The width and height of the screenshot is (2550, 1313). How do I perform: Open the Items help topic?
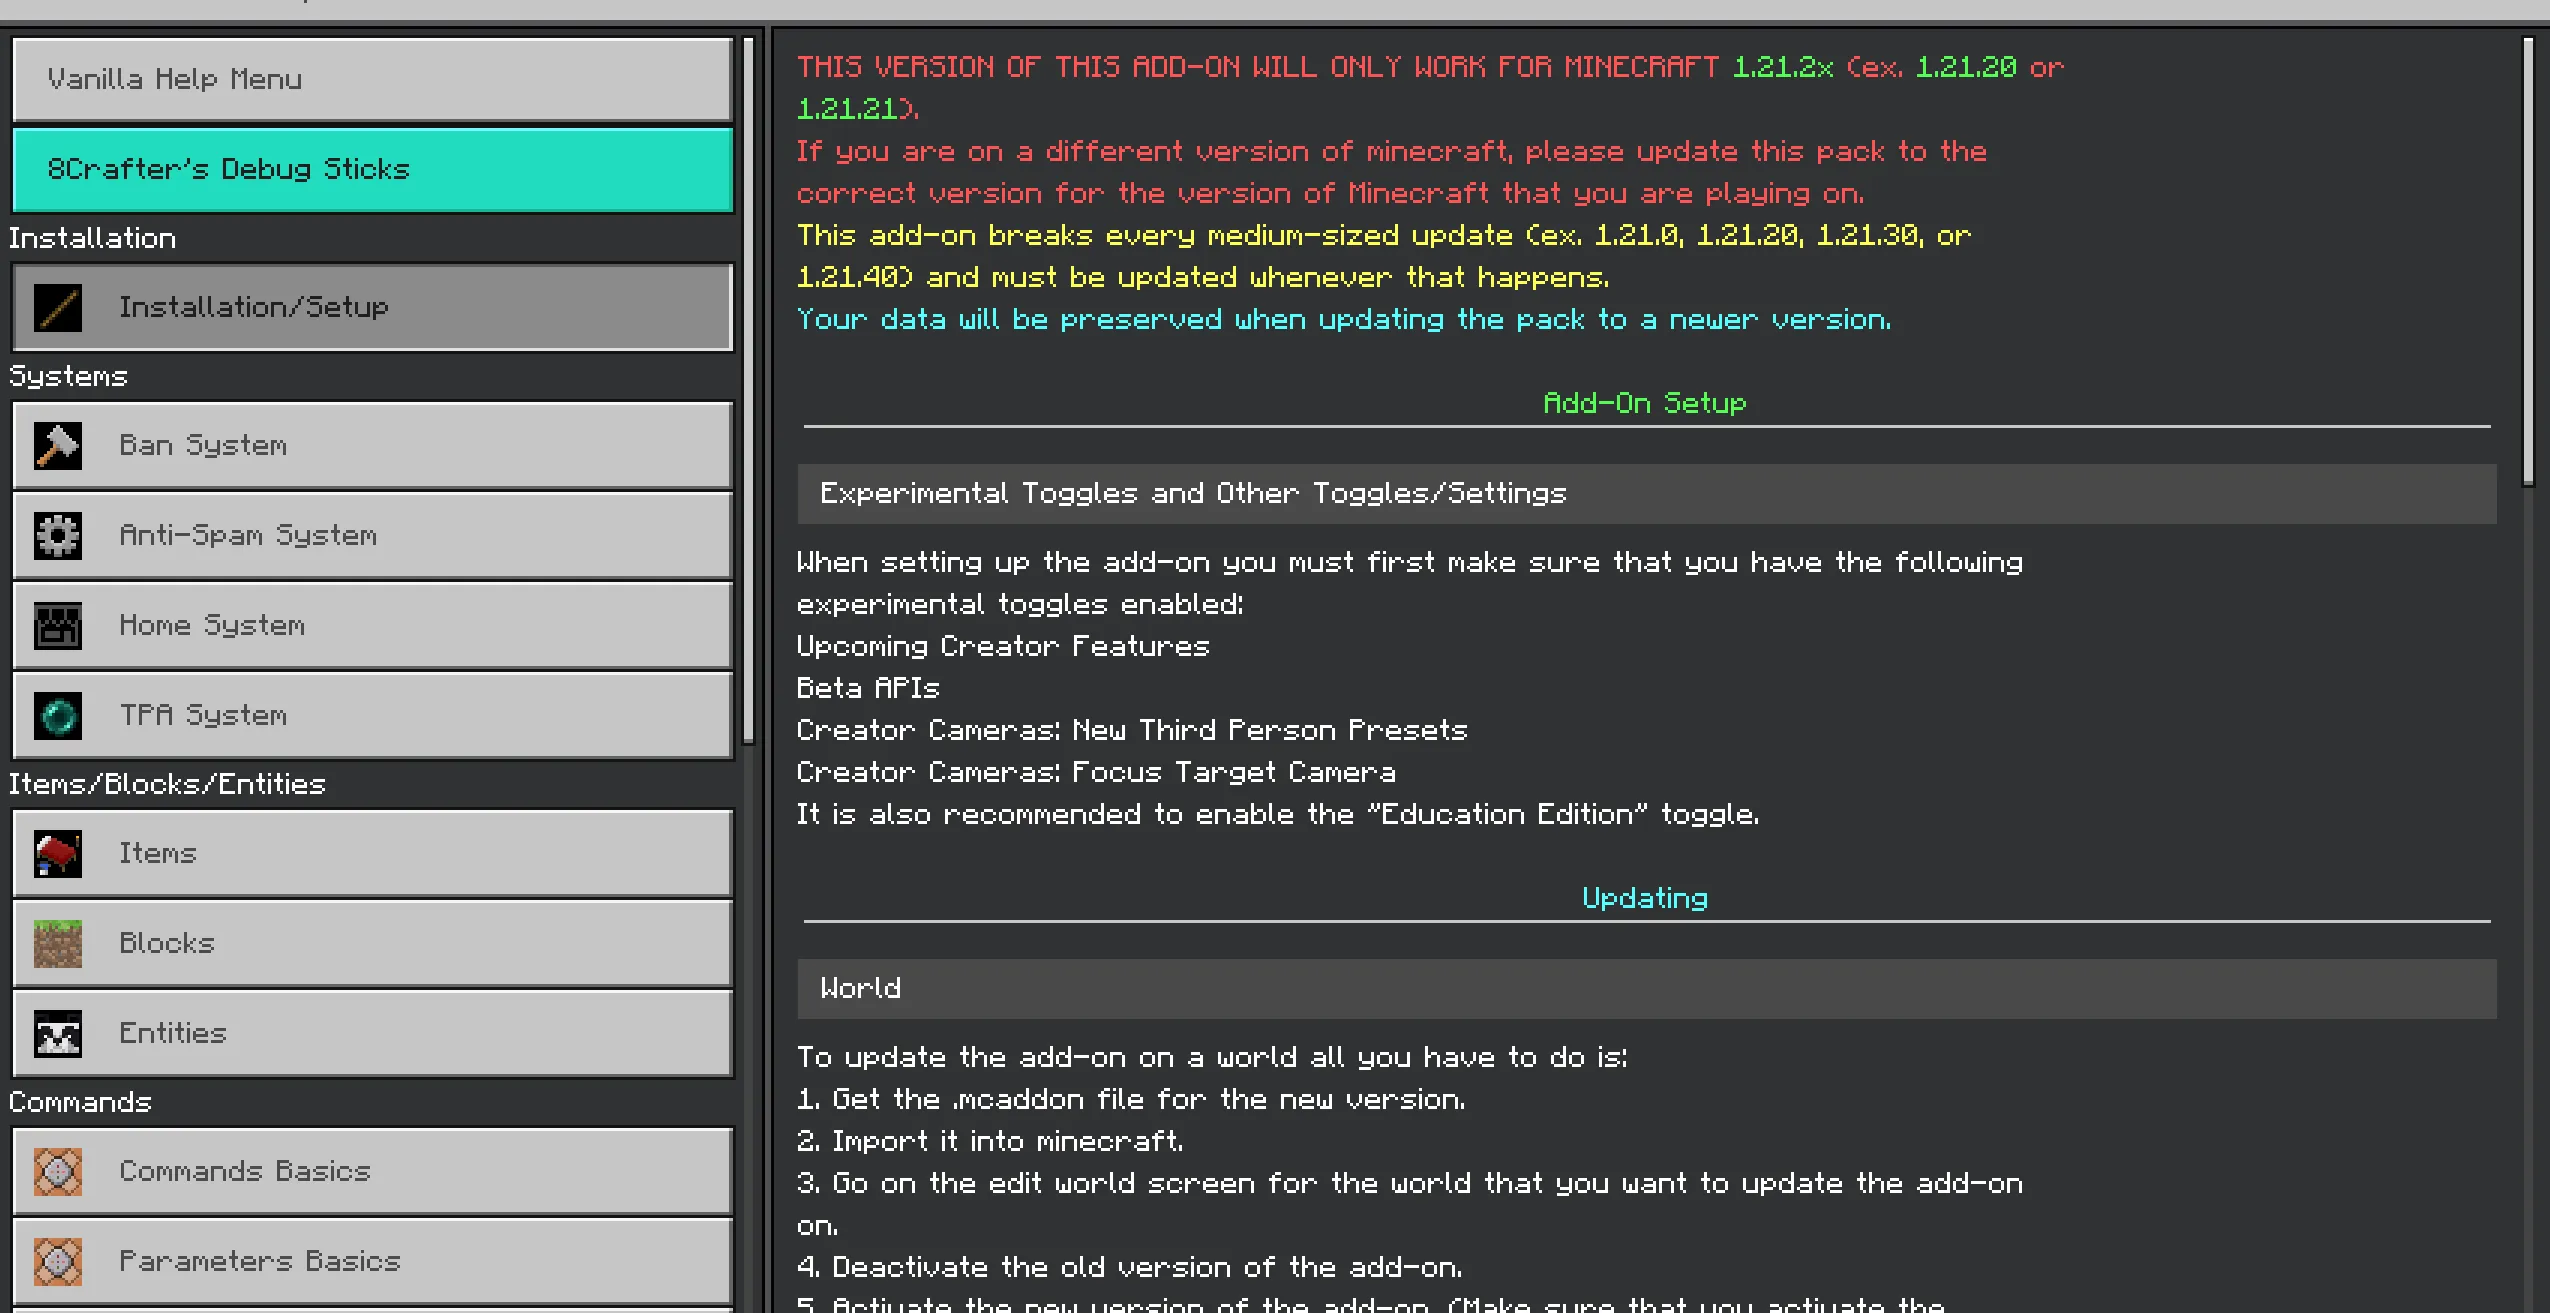point(372,853)
